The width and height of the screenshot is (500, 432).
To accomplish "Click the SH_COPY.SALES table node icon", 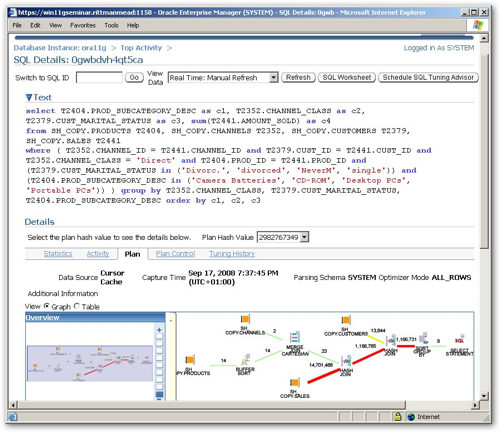I will [294, 382].
